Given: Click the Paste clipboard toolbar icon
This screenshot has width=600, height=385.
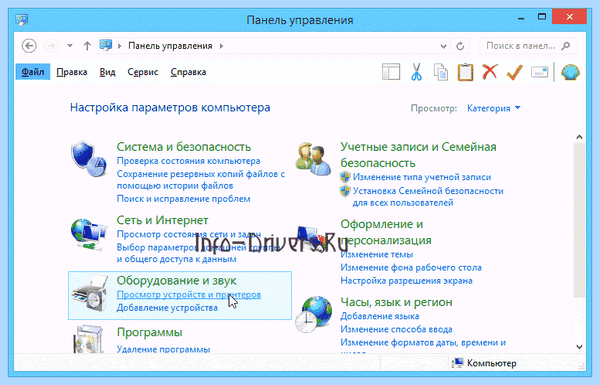Looking at the screenshot, I should [465, 72].
